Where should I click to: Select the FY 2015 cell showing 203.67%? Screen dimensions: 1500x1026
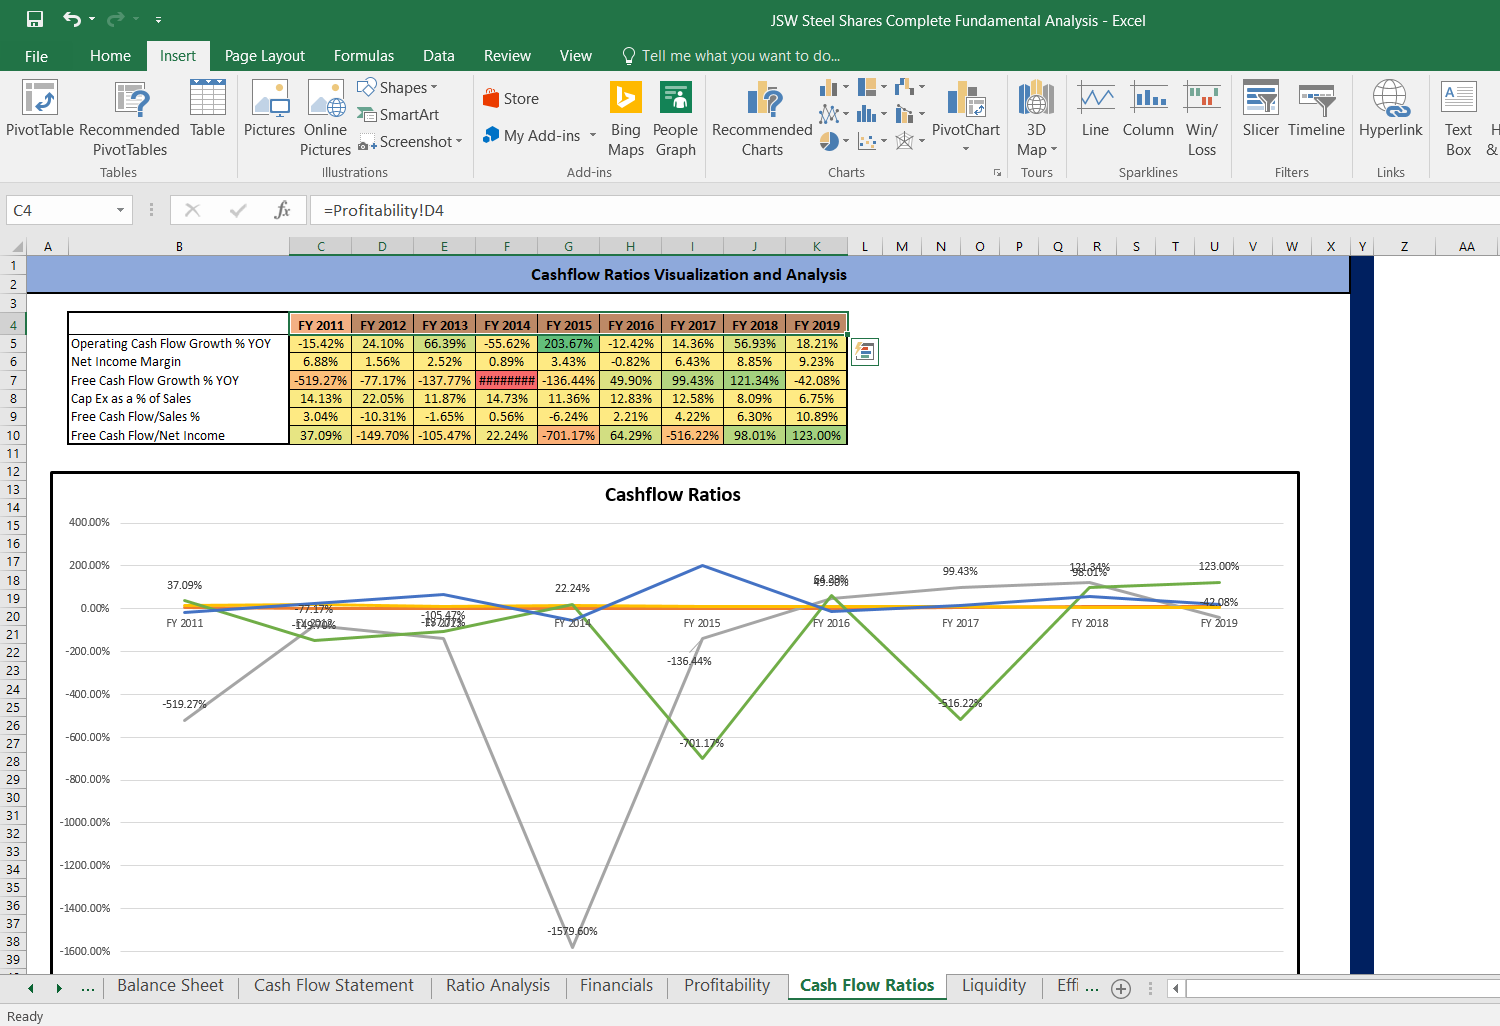(569, 343)
